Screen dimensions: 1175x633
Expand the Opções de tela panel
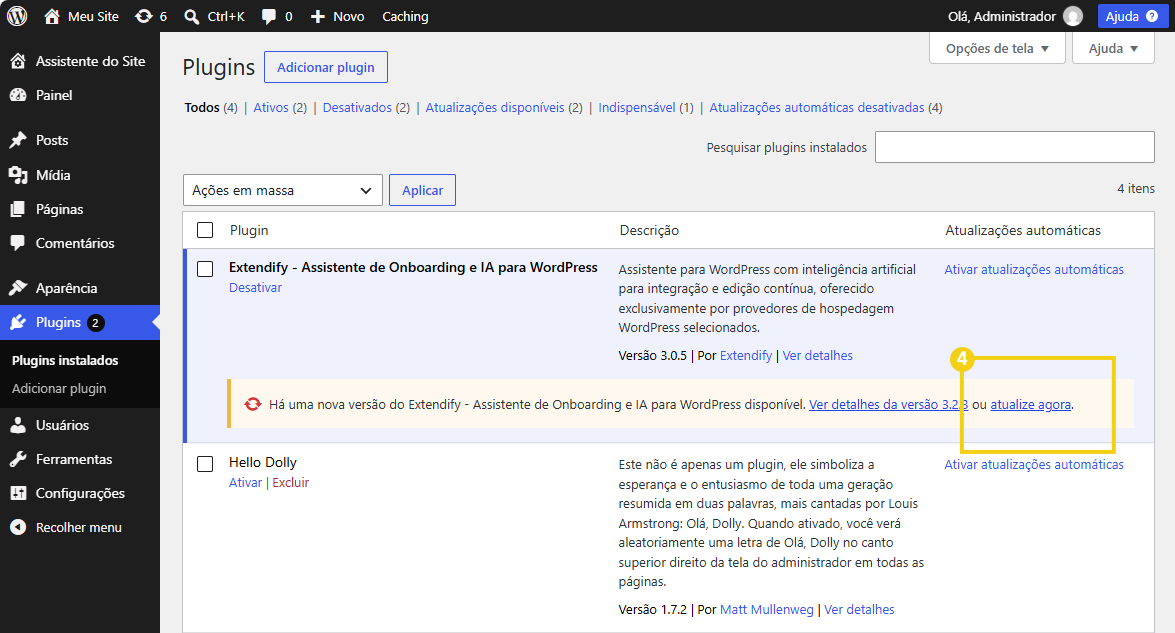click(997, 49)
